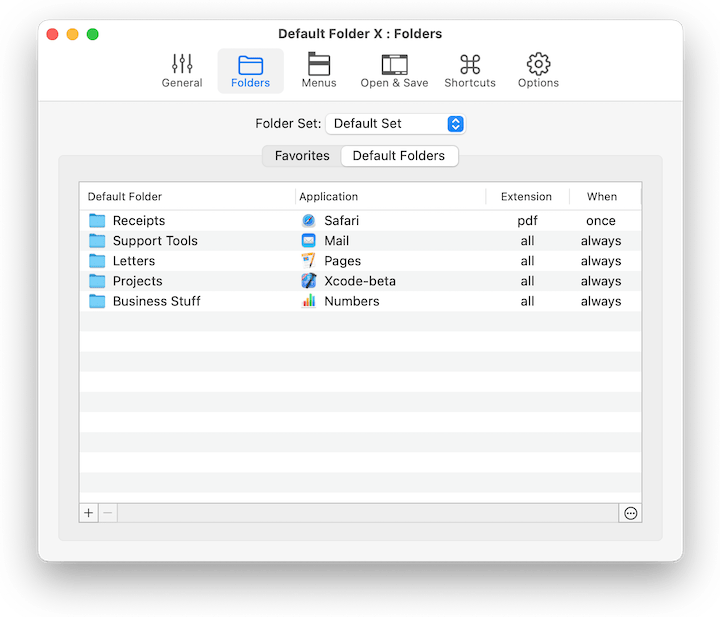Click the pdf extension cell
The height and width of the screenshot is (617, 720).
click(x=527, y=221)
